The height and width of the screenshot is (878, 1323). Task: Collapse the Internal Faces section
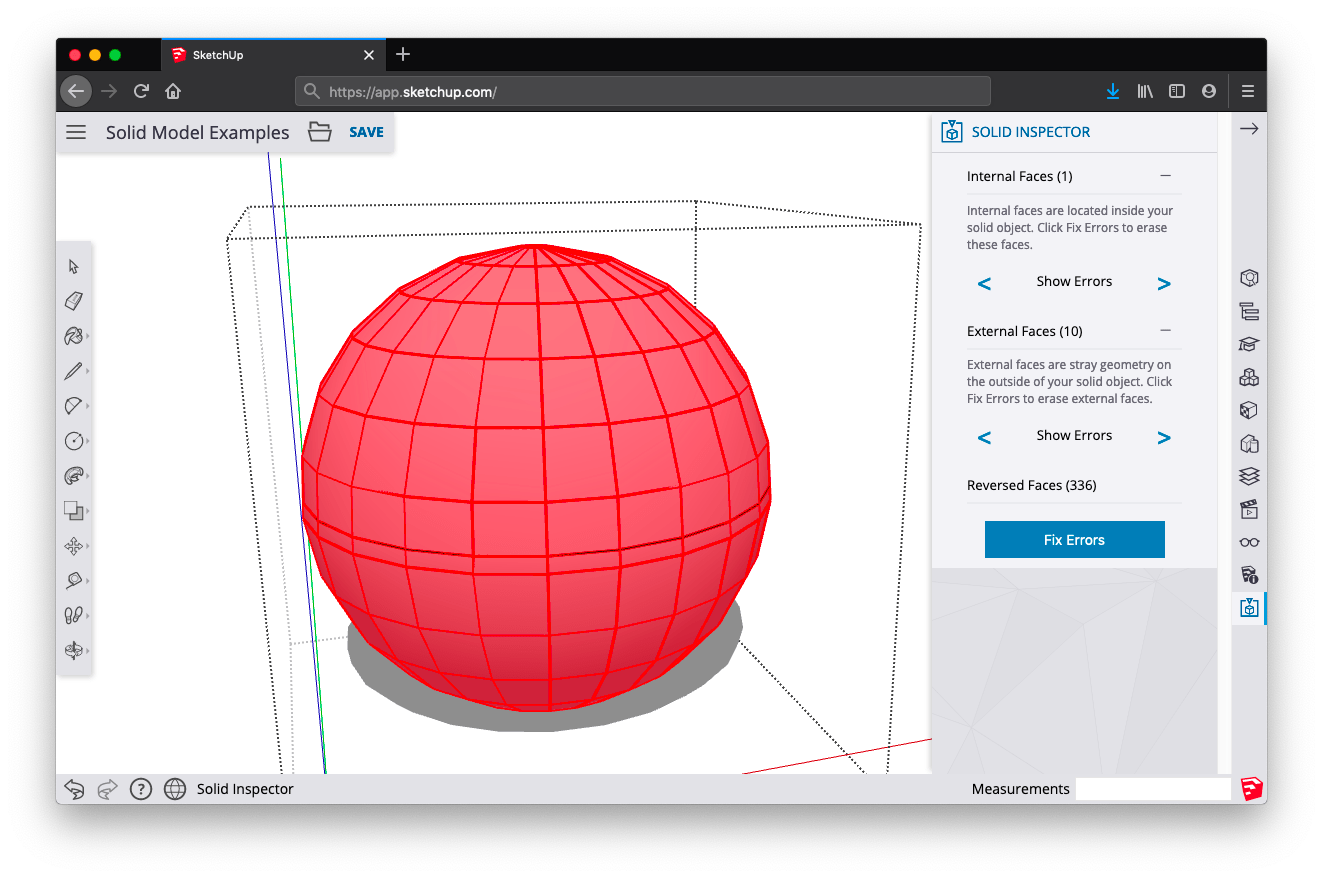click(1166, 175)
